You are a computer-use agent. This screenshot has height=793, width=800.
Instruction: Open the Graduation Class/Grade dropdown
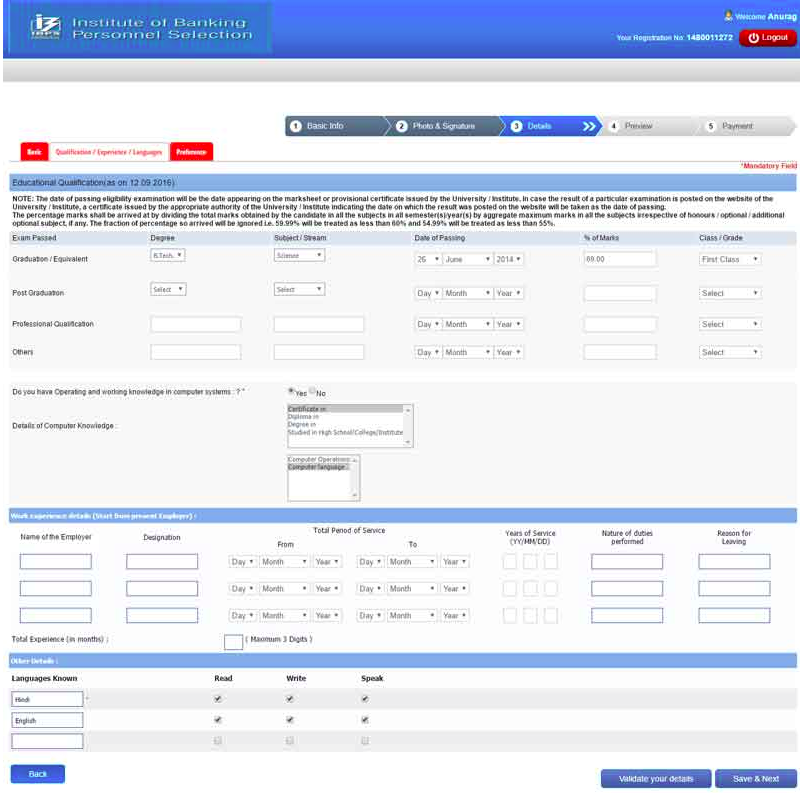tap(729, 259)
